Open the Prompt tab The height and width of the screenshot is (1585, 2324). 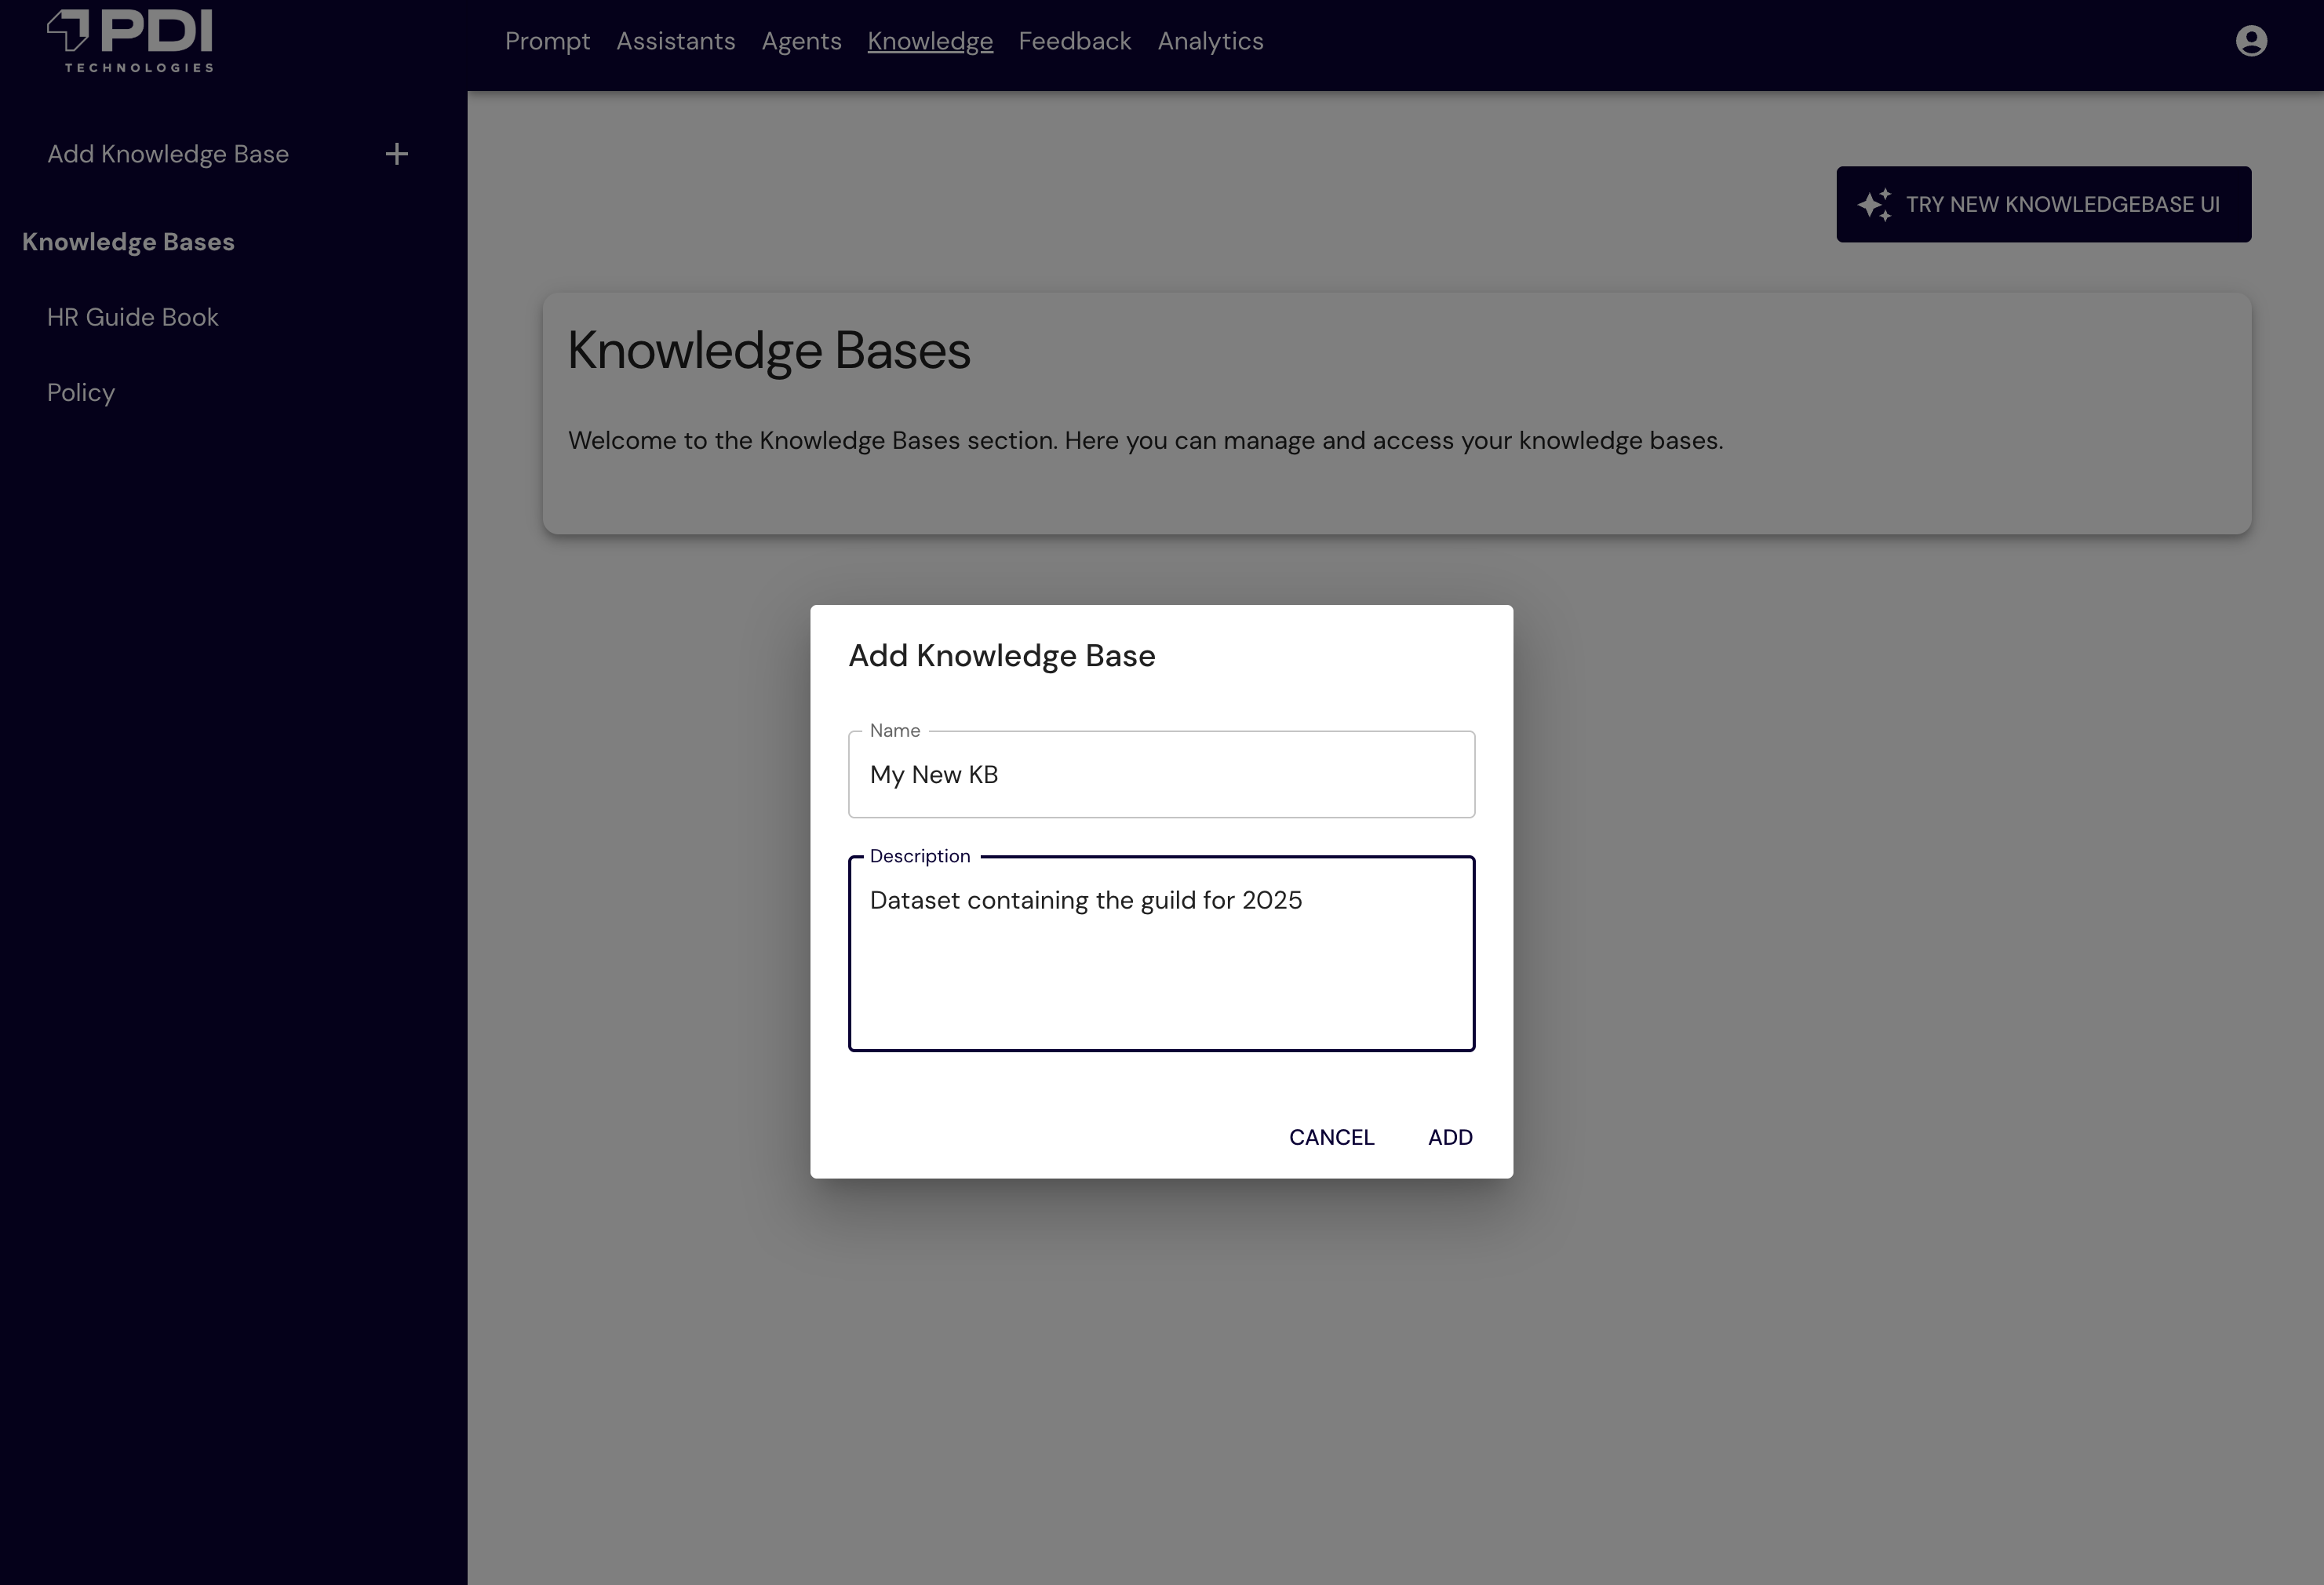click(x=547, y=41)
